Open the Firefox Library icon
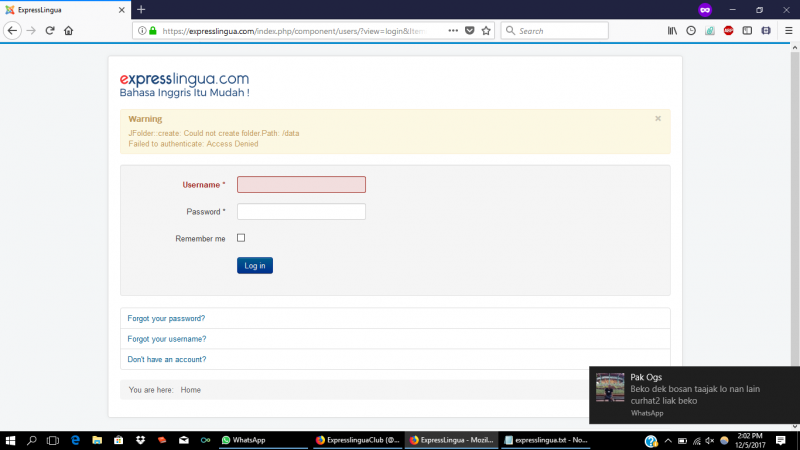This screenshot has width=800, height=450. point(672,31)
